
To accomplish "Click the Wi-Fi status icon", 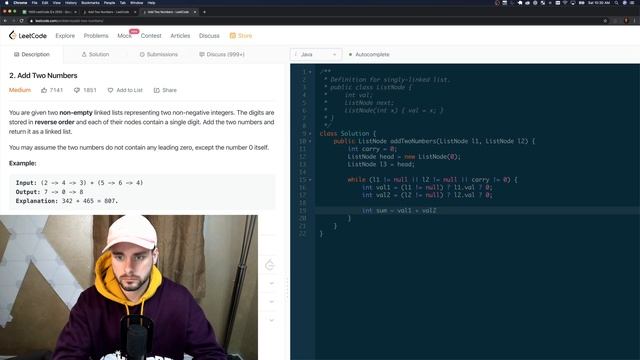I will pos(565,3).
